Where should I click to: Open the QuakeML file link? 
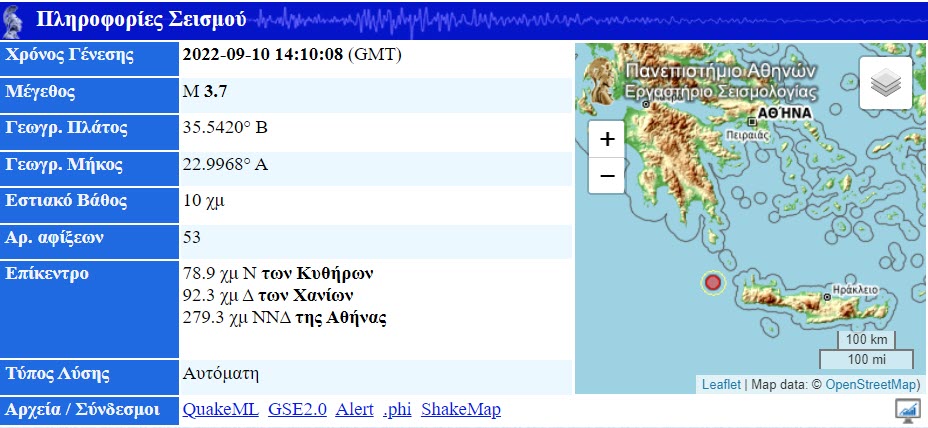(x=221, y=410)
